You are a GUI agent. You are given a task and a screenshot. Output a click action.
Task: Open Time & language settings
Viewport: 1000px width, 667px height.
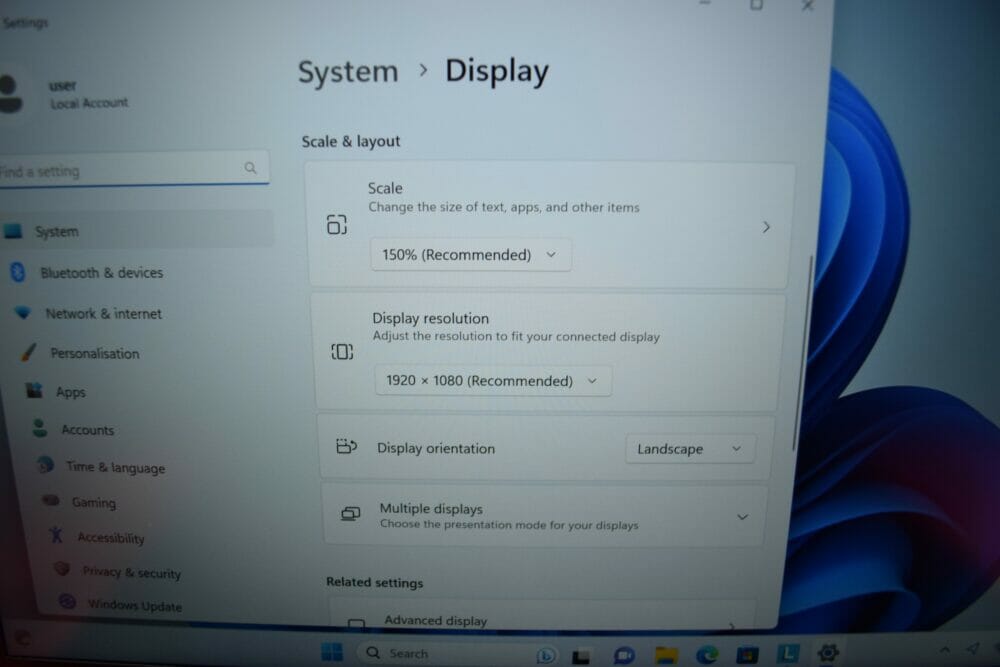click(115, 467)
